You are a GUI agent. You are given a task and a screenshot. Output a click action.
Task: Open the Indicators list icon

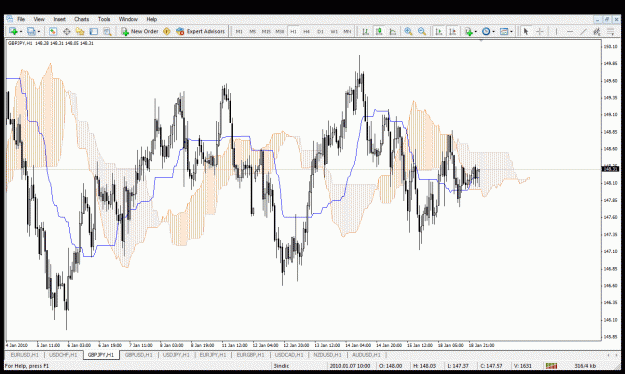468,31
